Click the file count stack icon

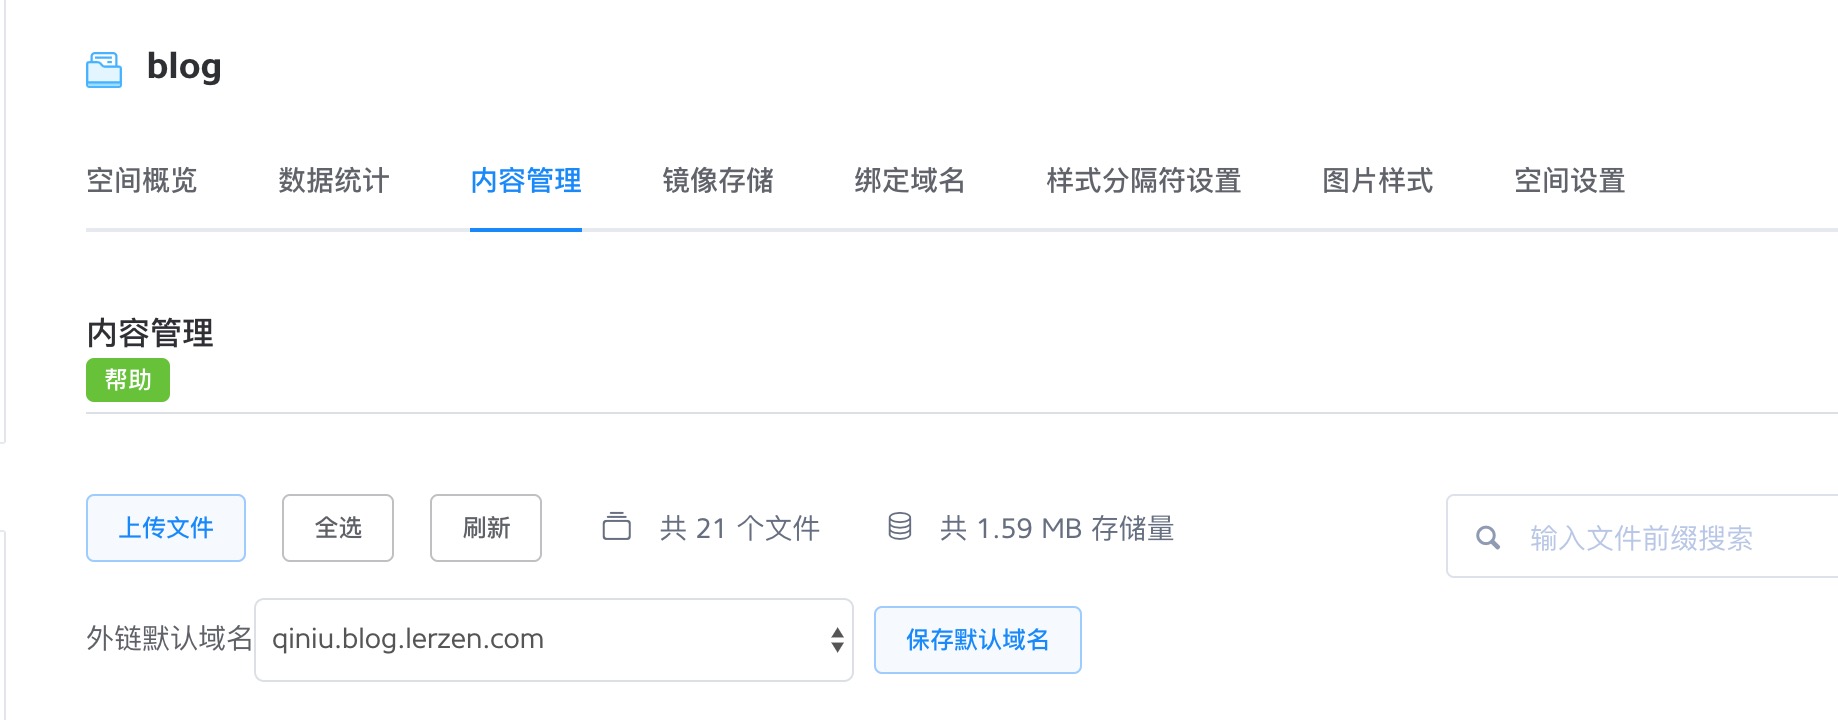click(617, 526)
